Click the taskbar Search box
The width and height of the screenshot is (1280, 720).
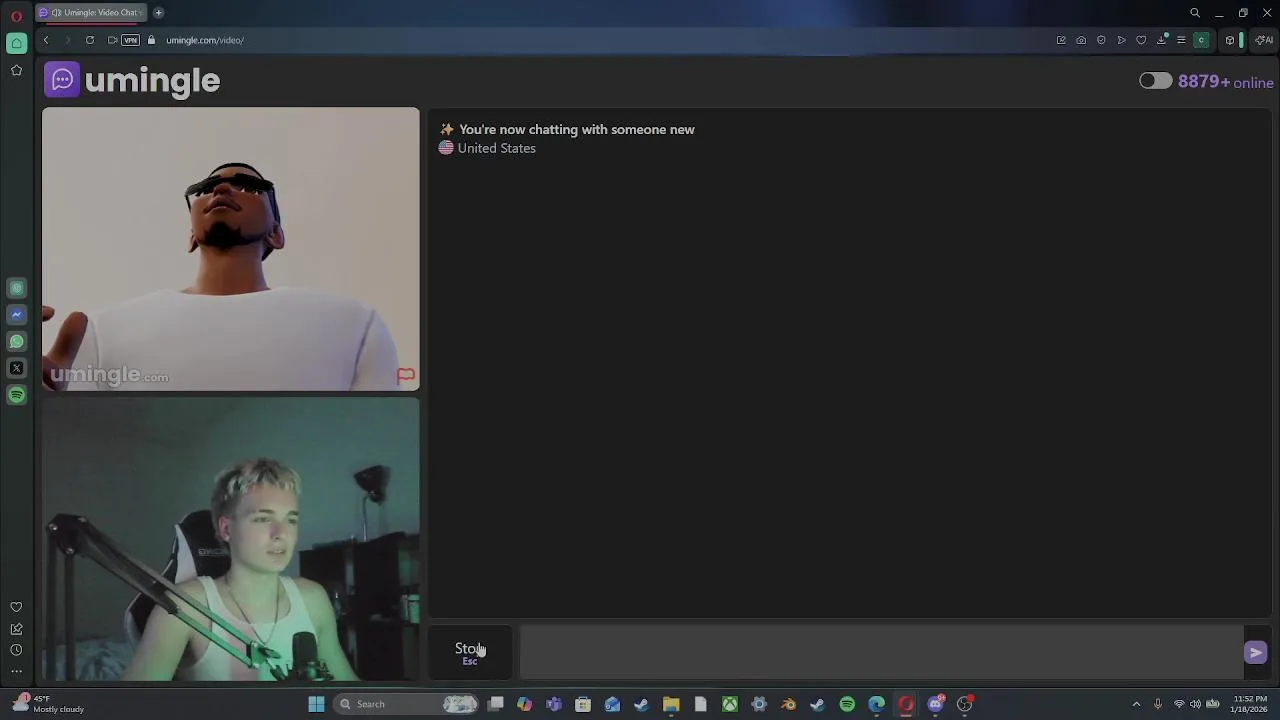point(408,704)
